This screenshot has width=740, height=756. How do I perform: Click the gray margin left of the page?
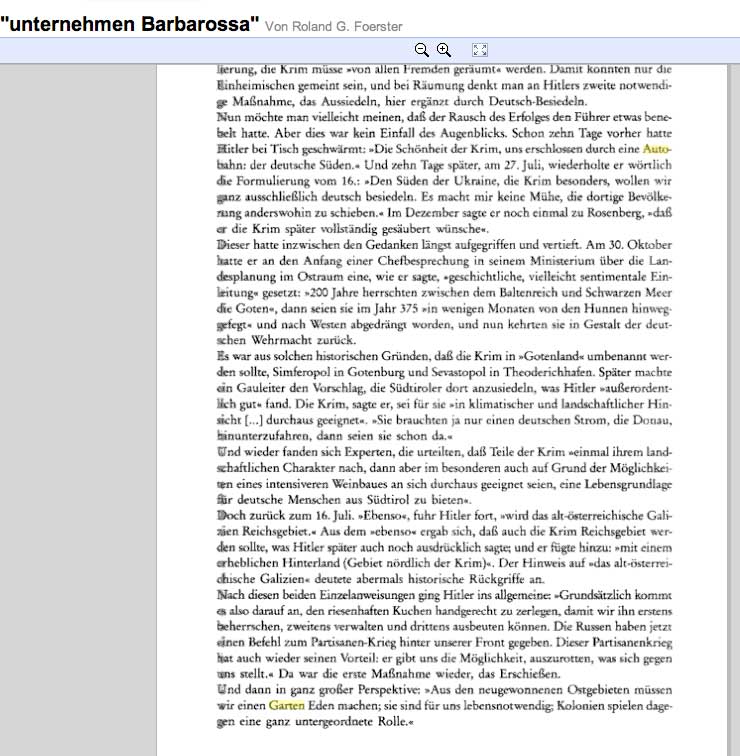[78, 400]
